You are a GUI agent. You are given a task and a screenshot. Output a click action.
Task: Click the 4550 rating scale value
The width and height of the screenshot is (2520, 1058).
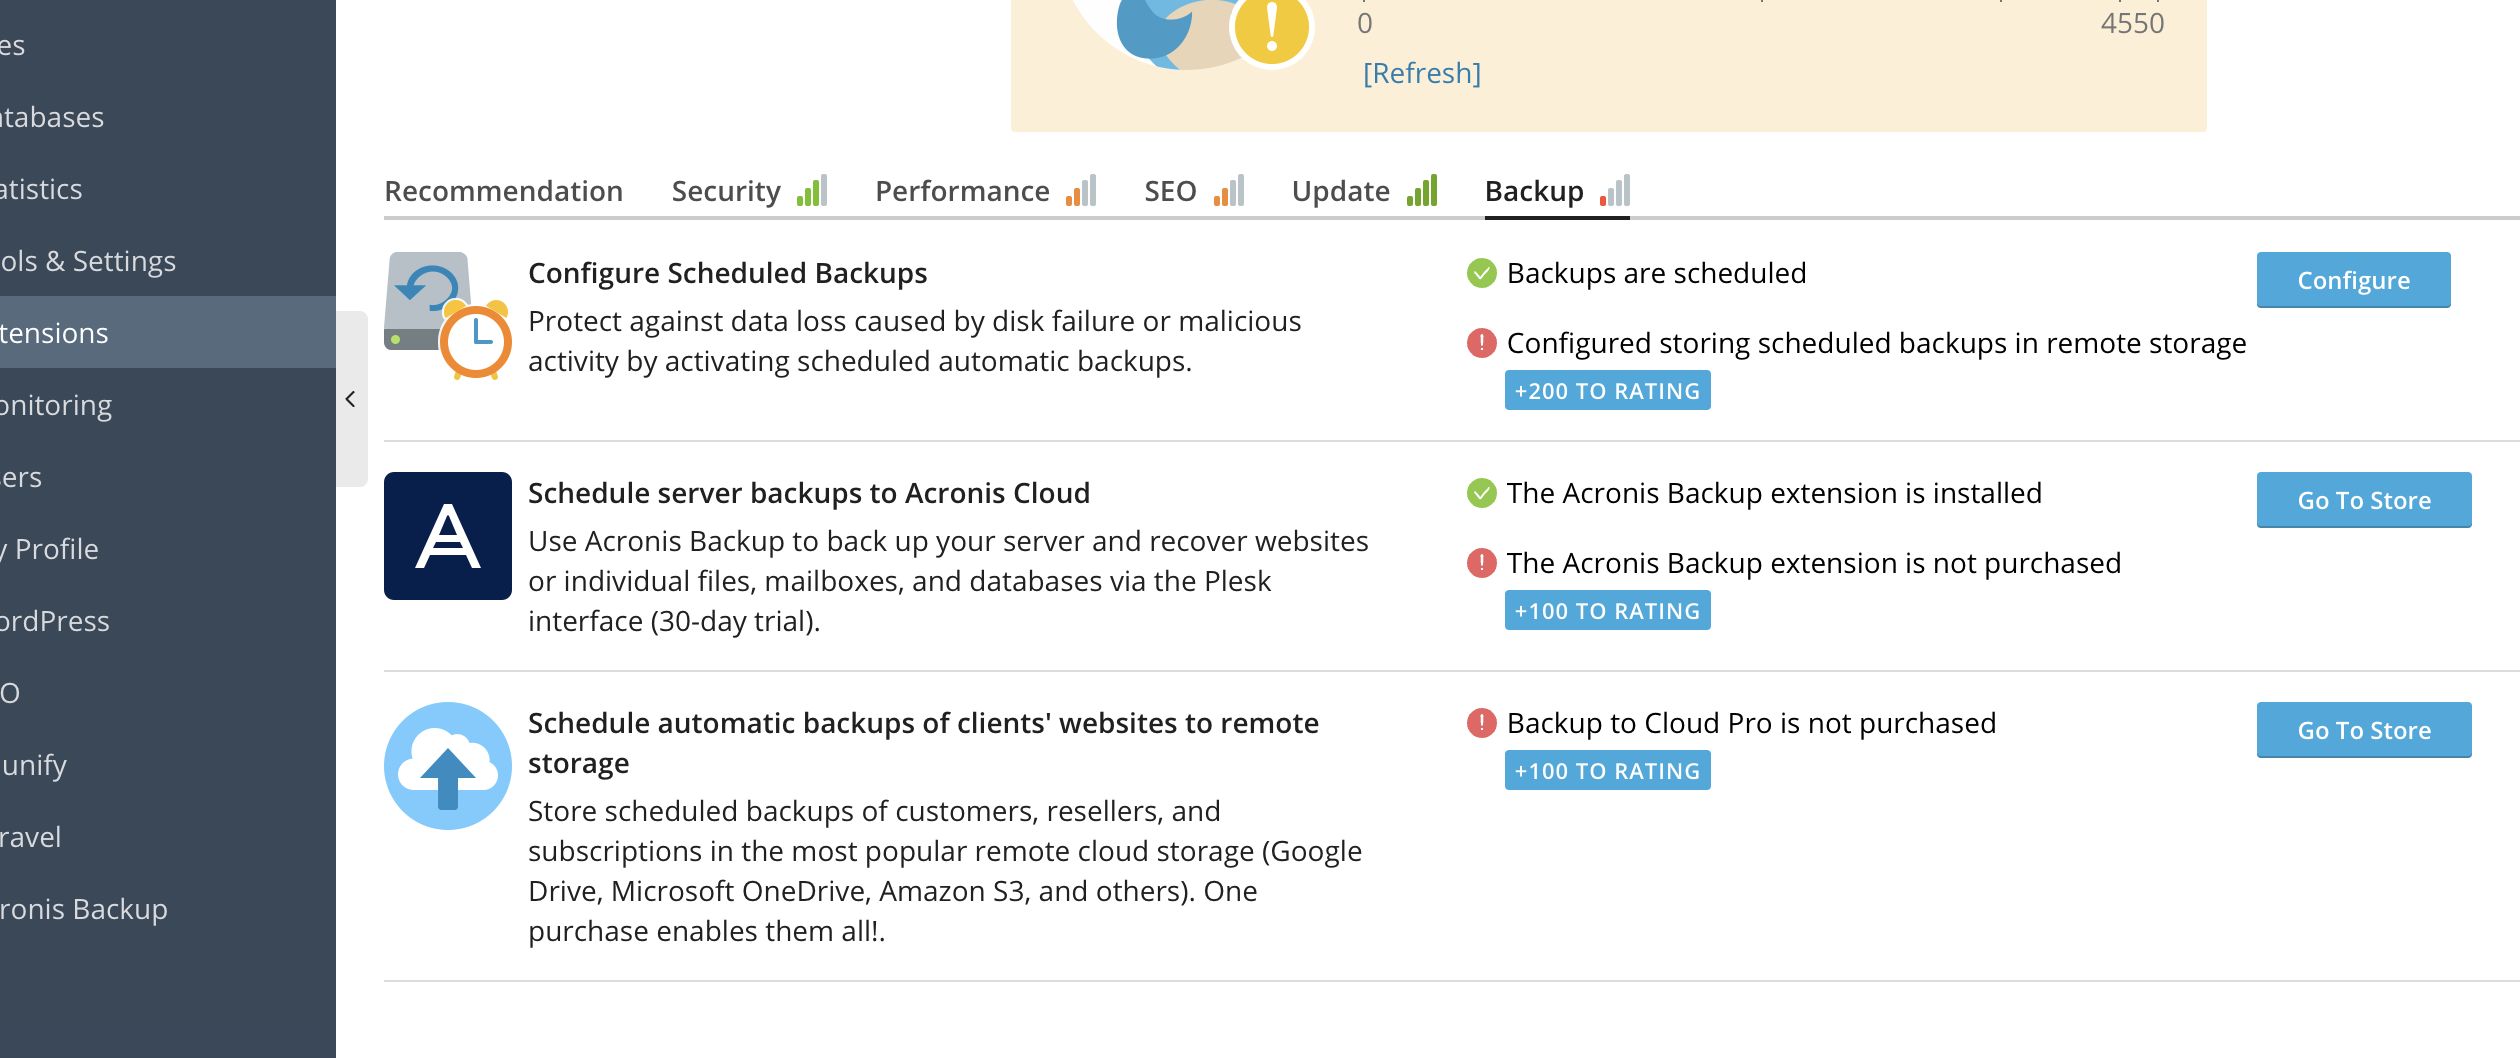[x=2132, y=23]
